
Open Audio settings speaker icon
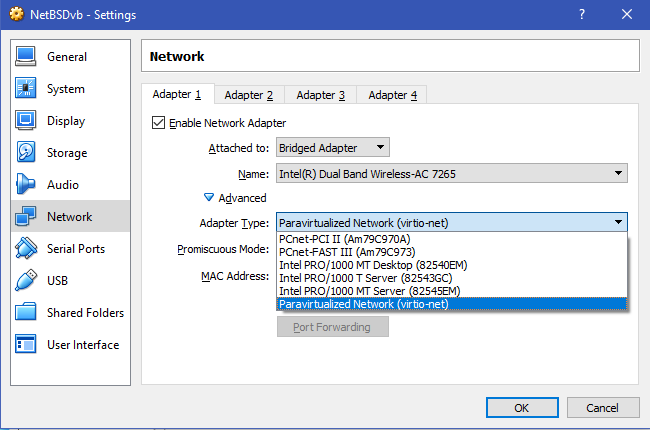27,185
